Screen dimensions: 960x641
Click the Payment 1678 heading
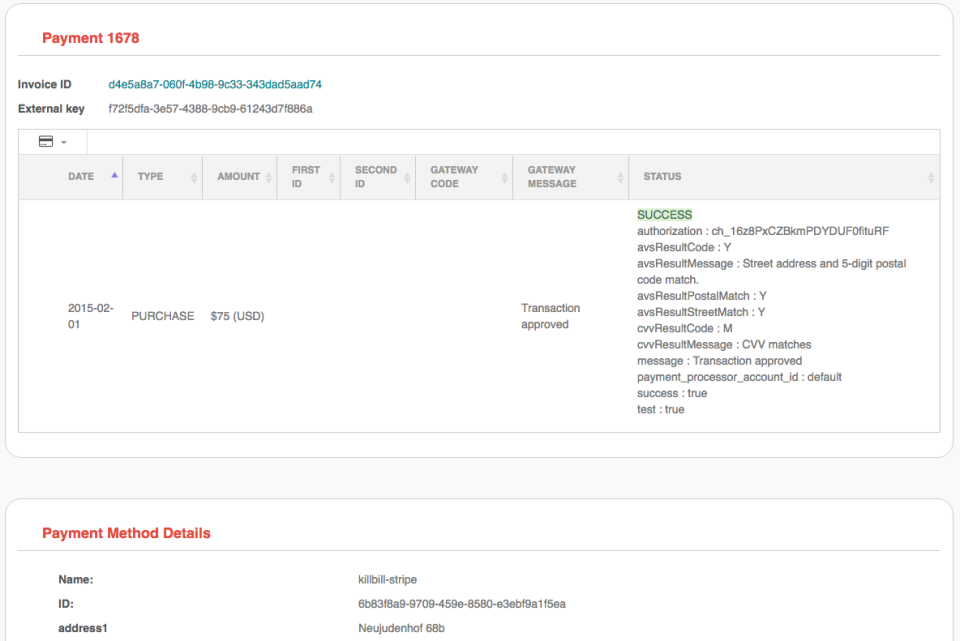coord(90,38)
